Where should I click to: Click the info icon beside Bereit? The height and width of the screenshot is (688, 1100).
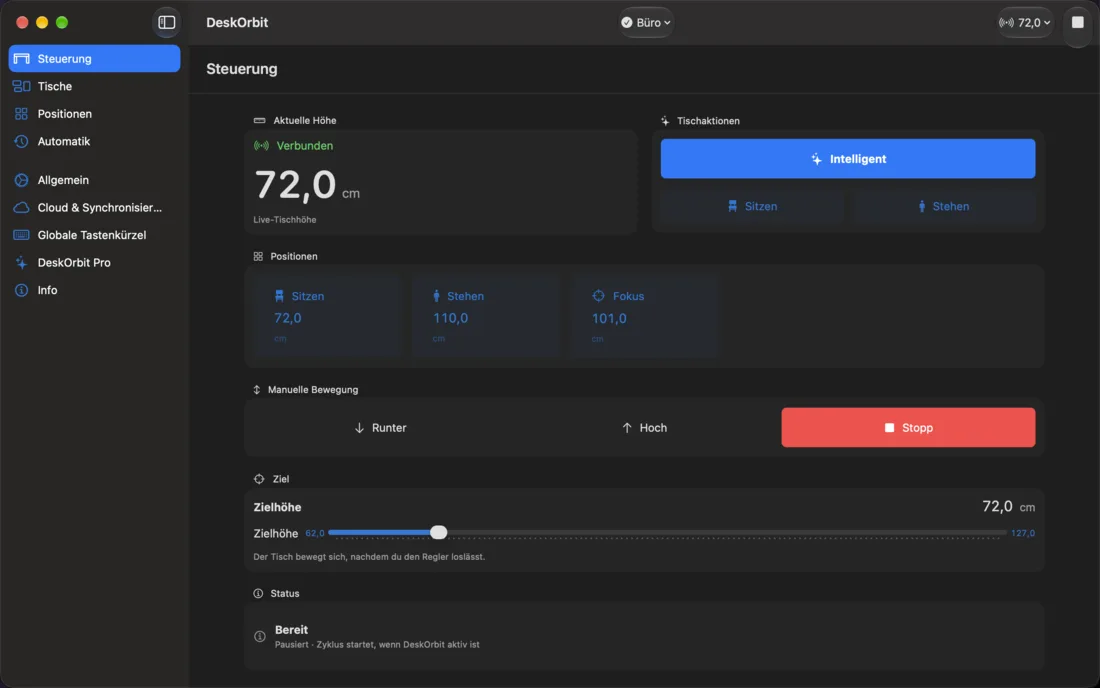tap(260, 637)
